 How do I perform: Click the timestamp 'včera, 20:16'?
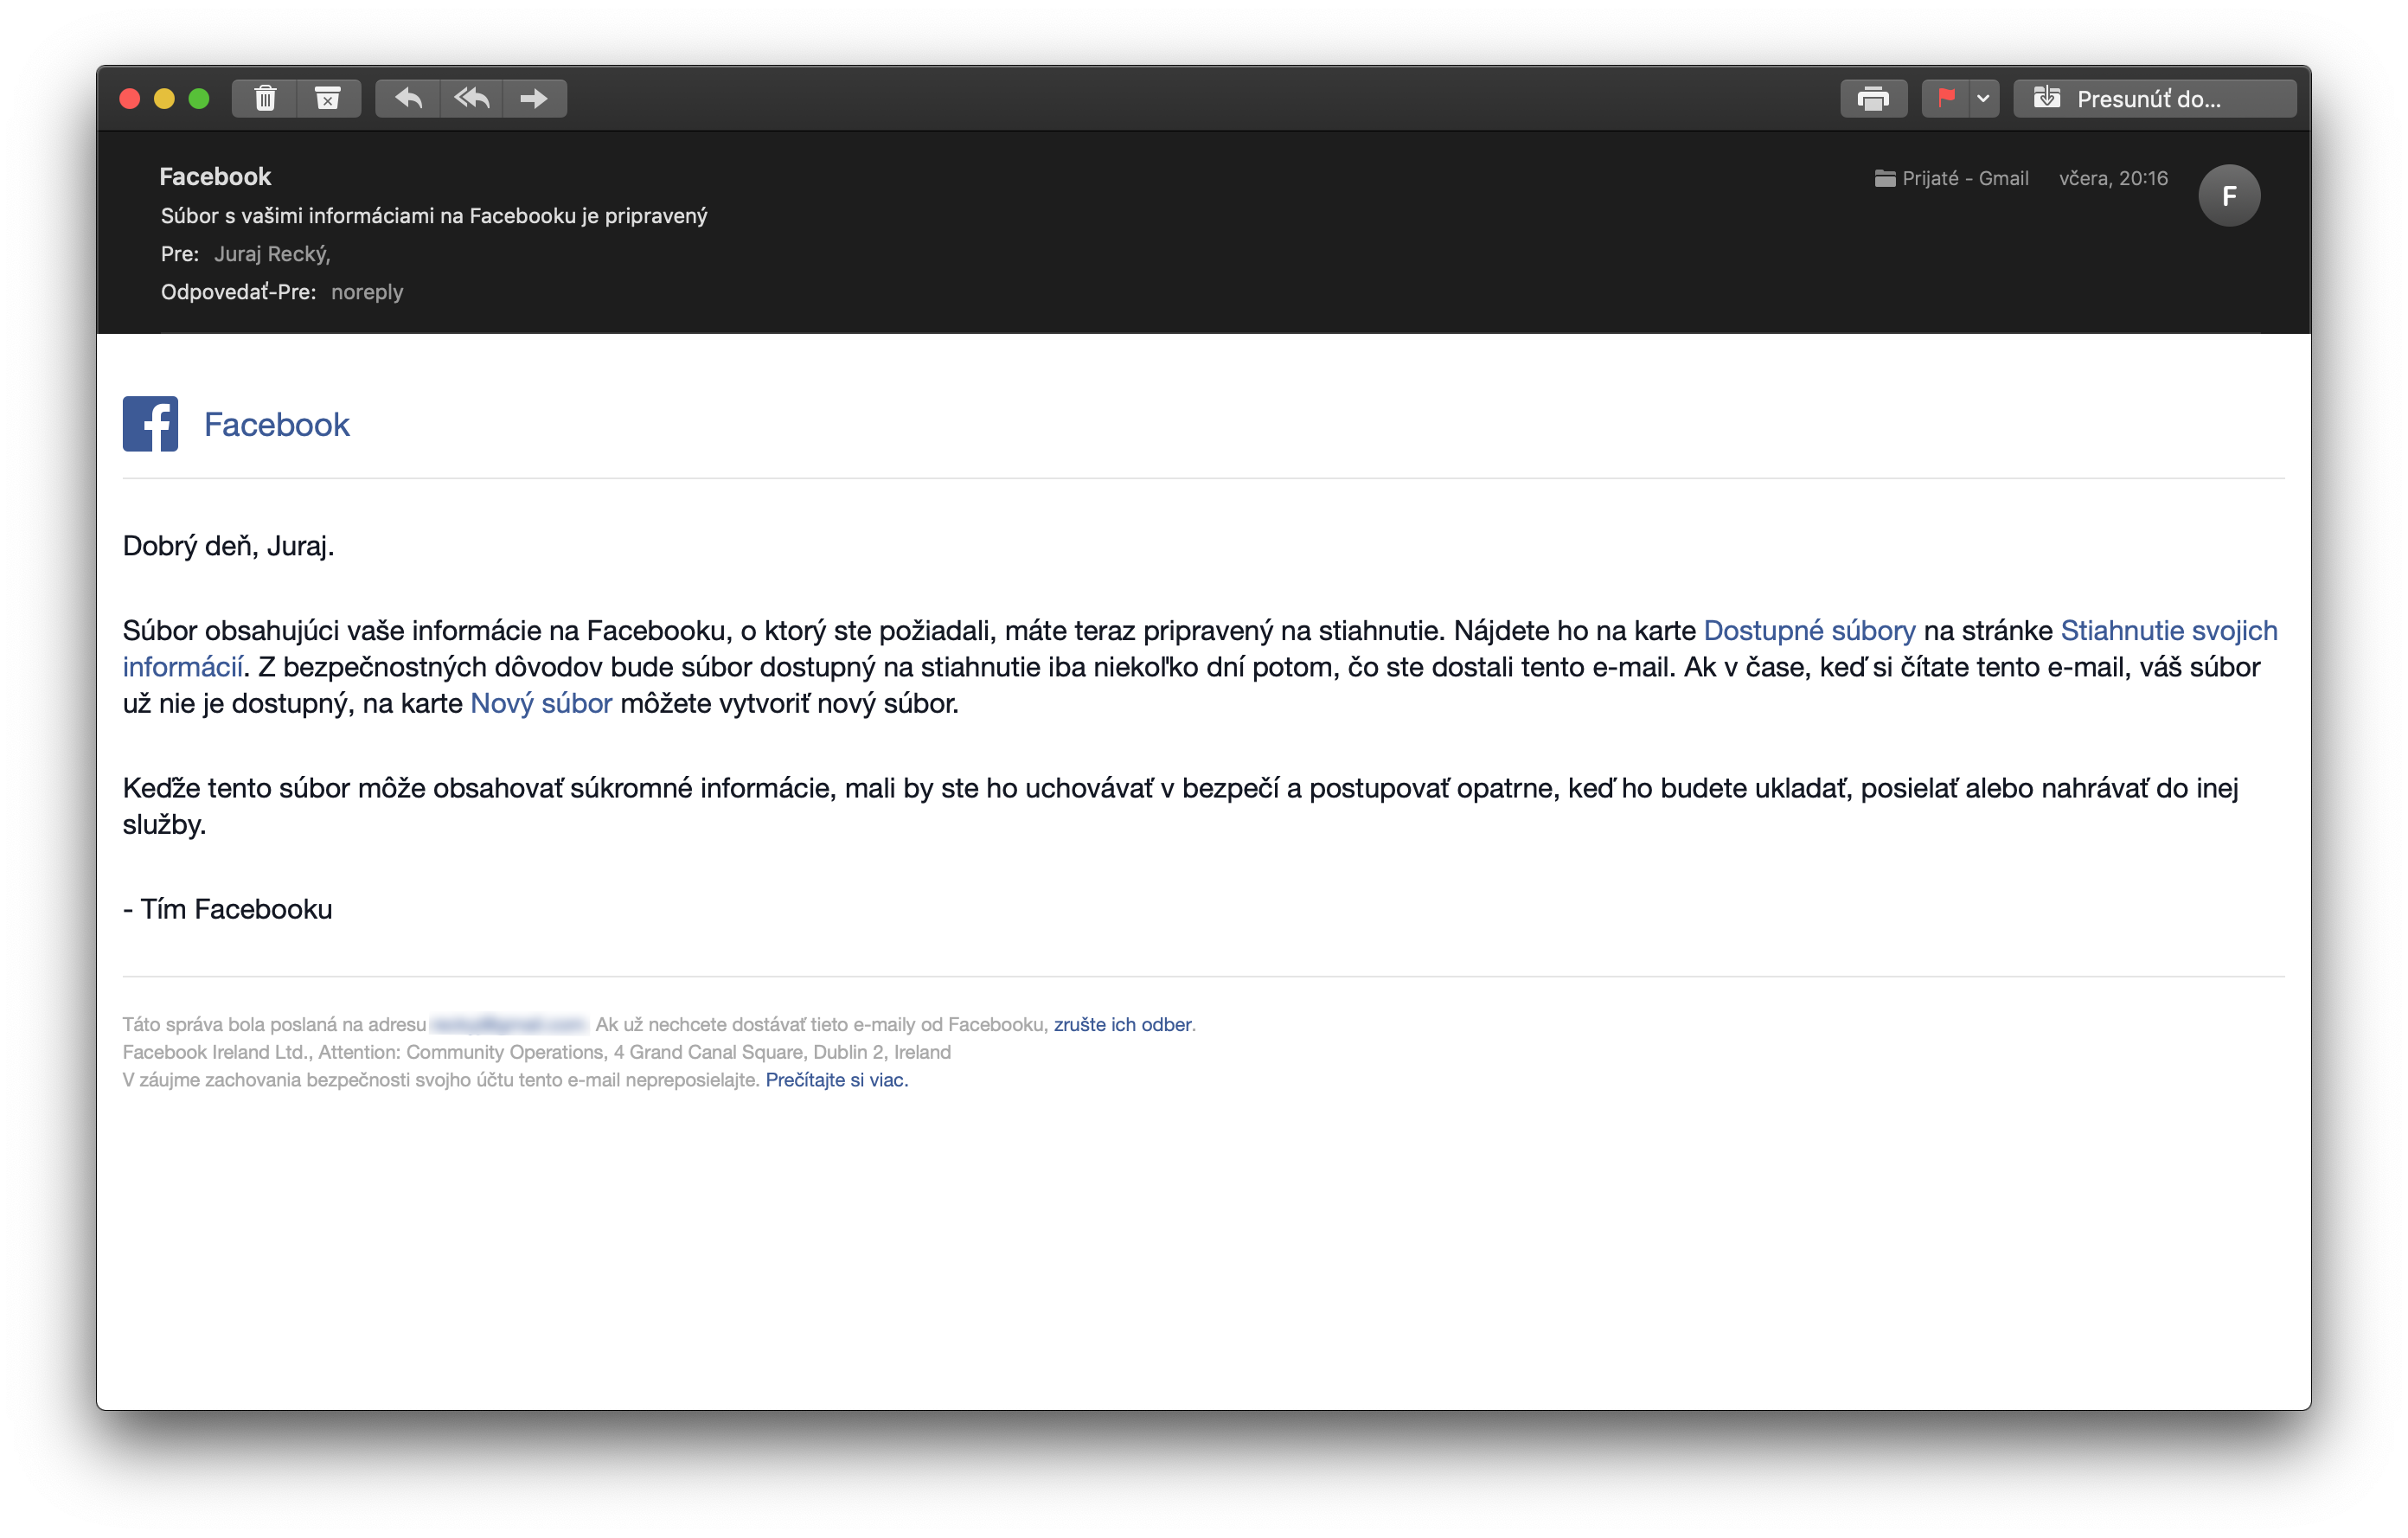[x=2113, y=178]
